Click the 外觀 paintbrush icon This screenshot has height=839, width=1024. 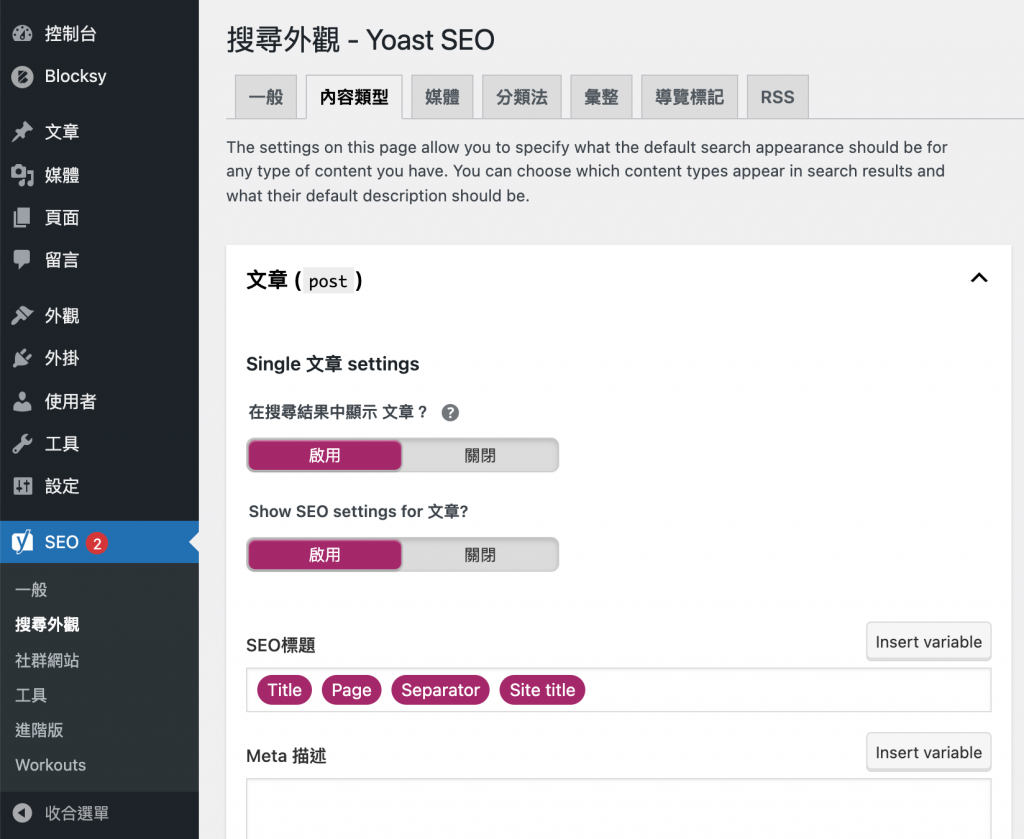coord(22,315)
